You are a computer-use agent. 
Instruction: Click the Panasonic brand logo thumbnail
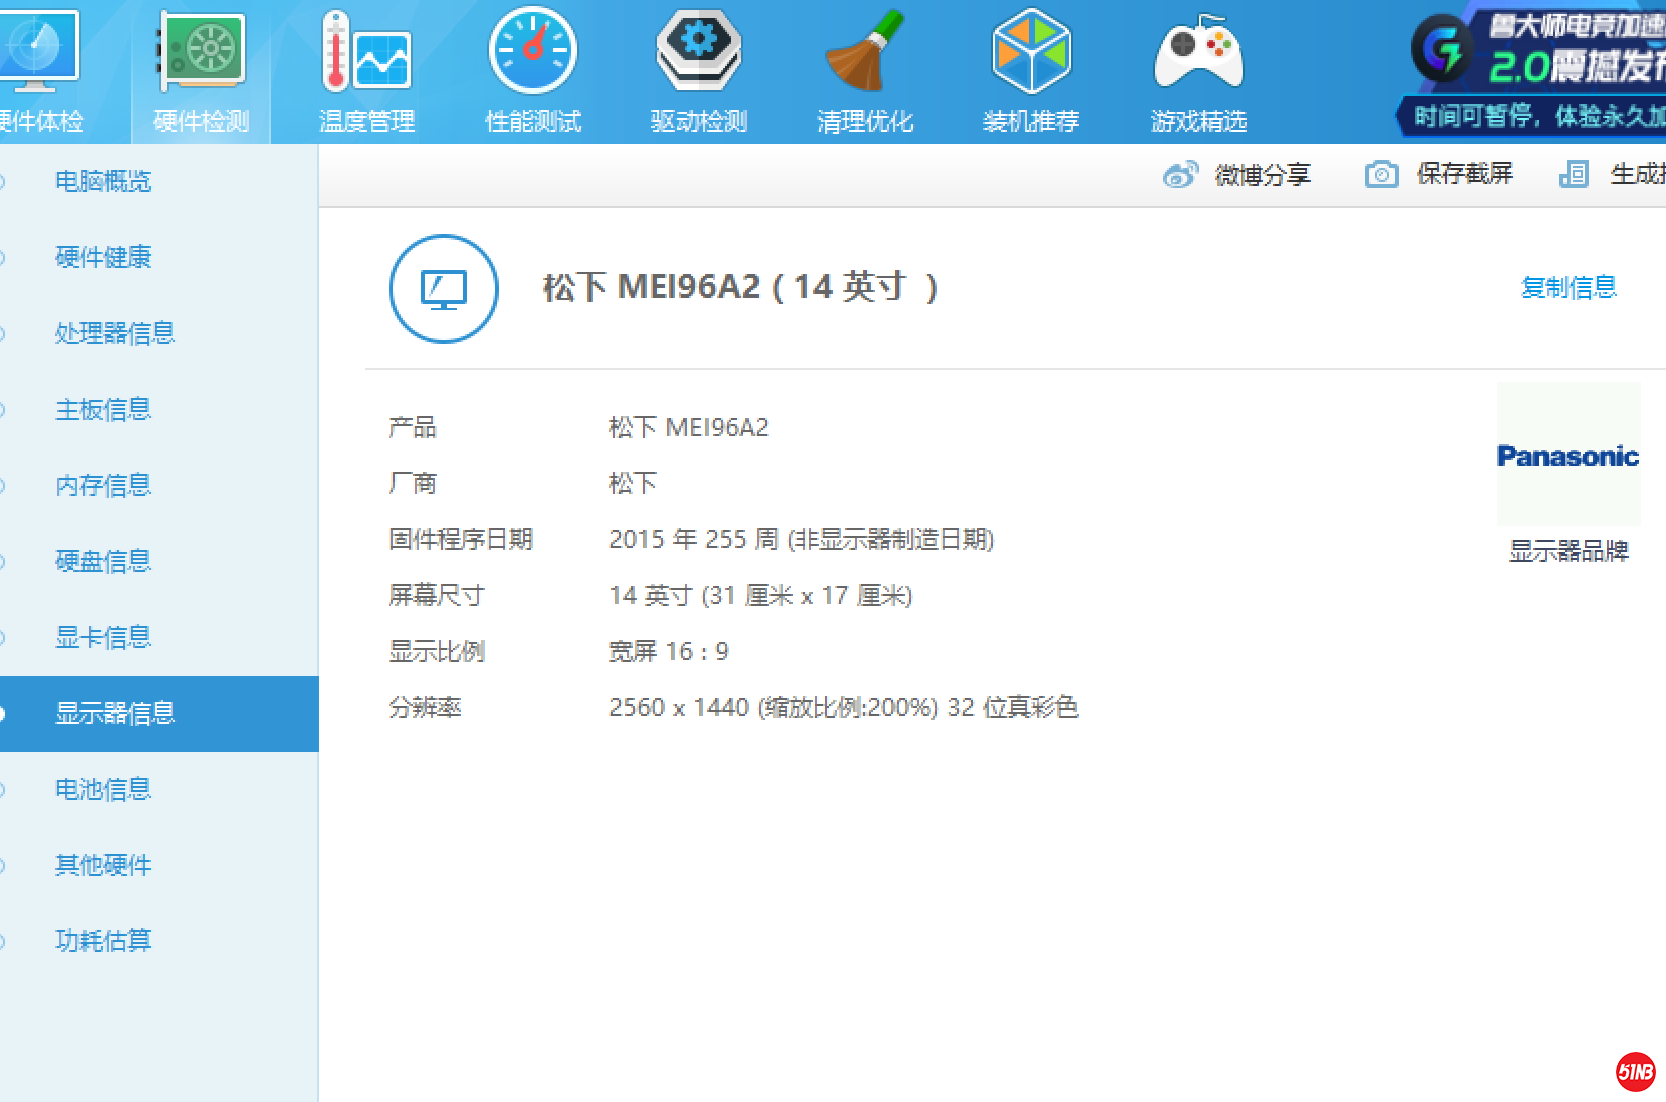1568,456
